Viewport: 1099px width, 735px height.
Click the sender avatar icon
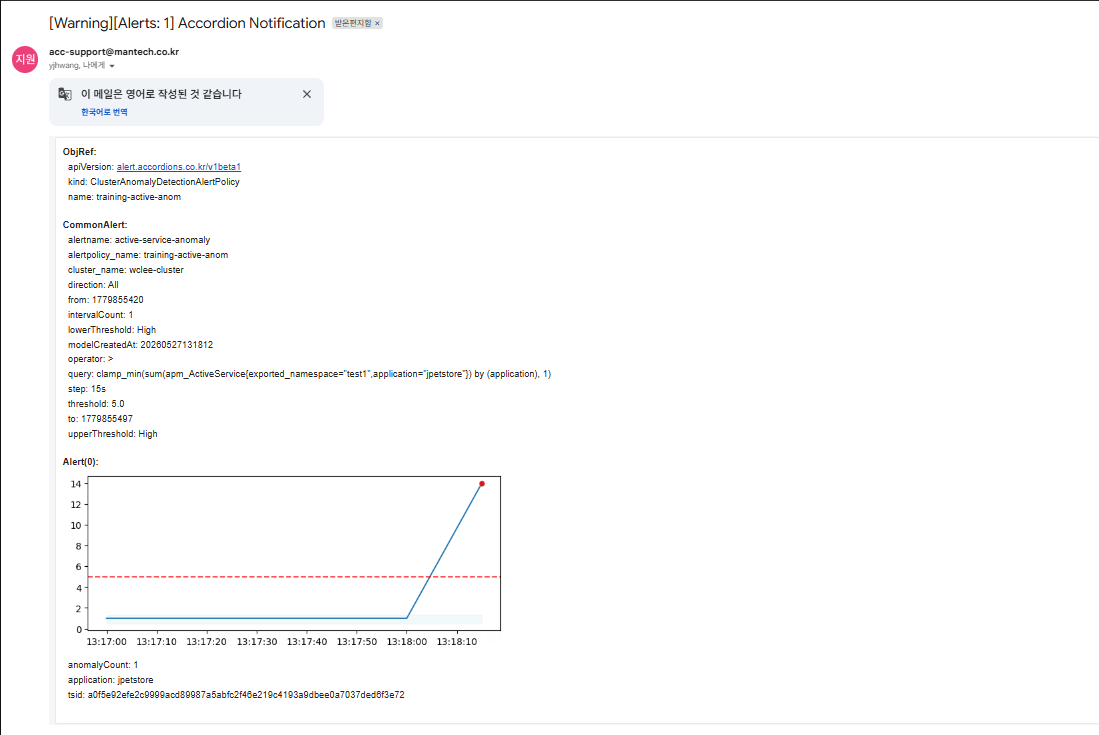[25, 60]
